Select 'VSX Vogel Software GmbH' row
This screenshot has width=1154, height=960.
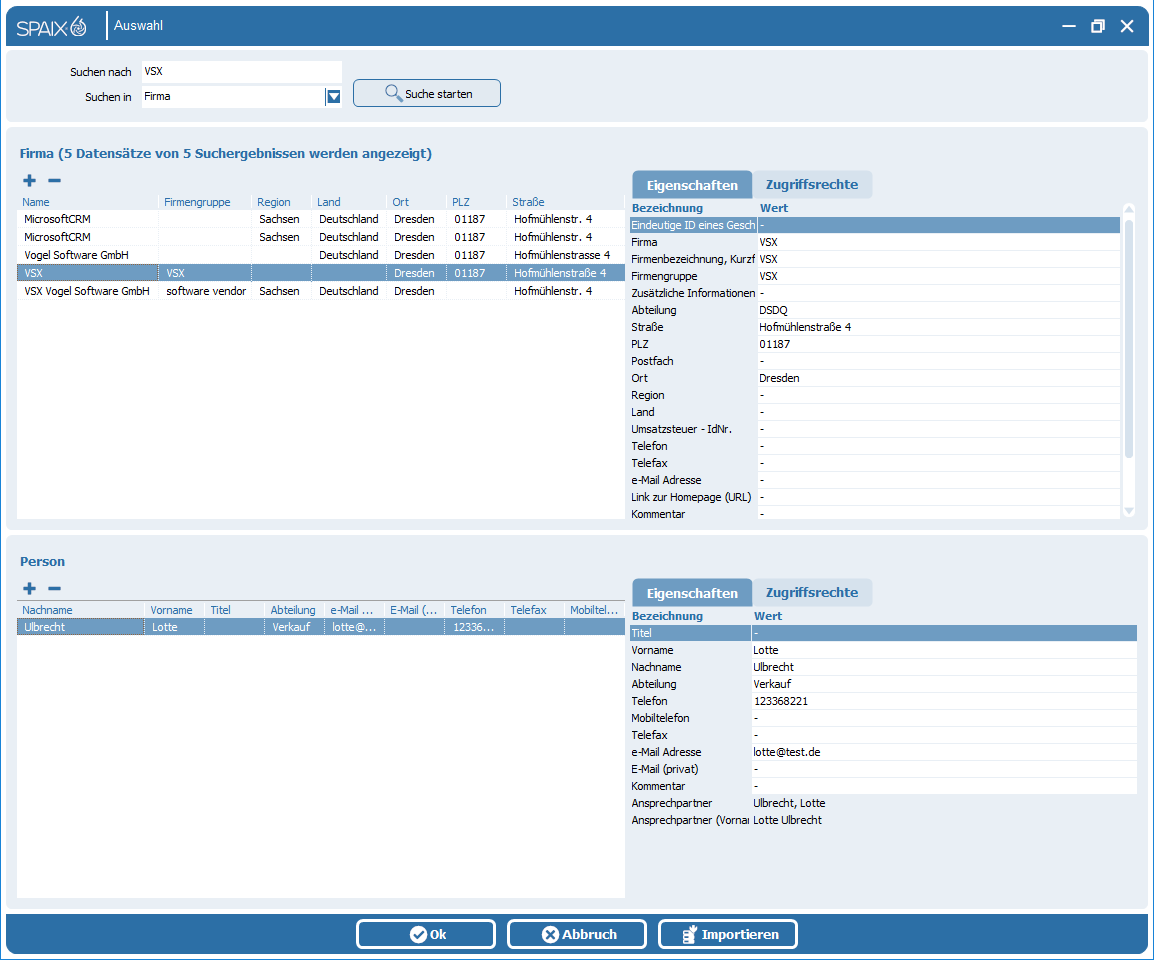321,291
